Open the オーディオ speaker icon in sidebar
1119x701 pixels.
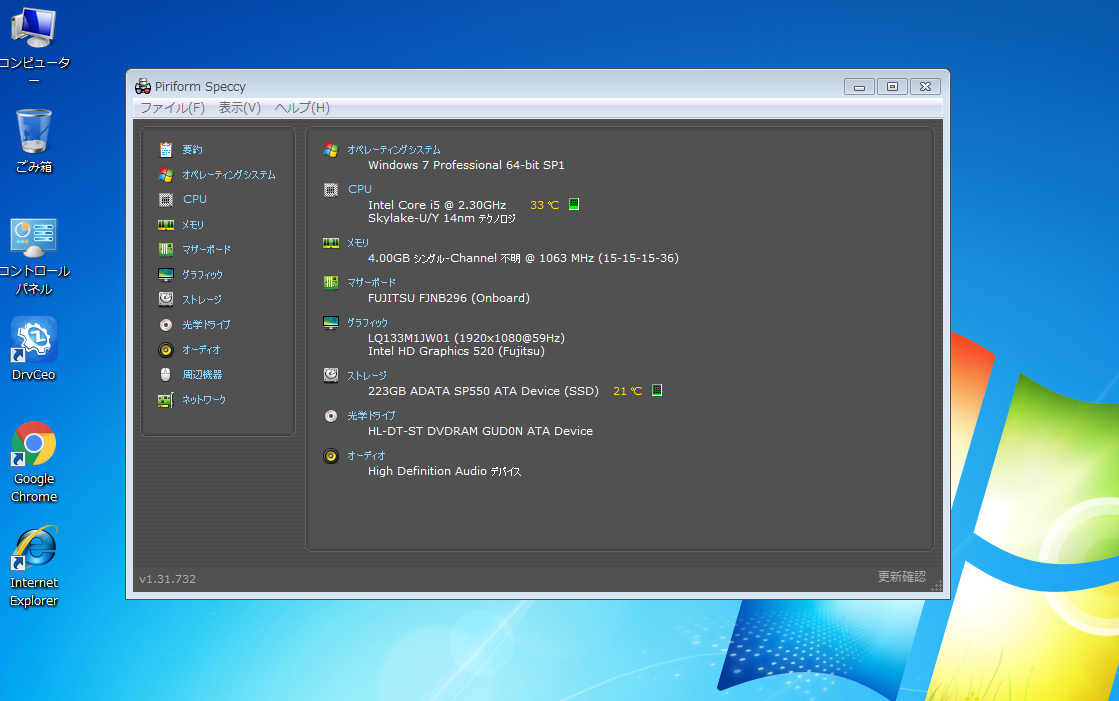click(x=166, y=349)
